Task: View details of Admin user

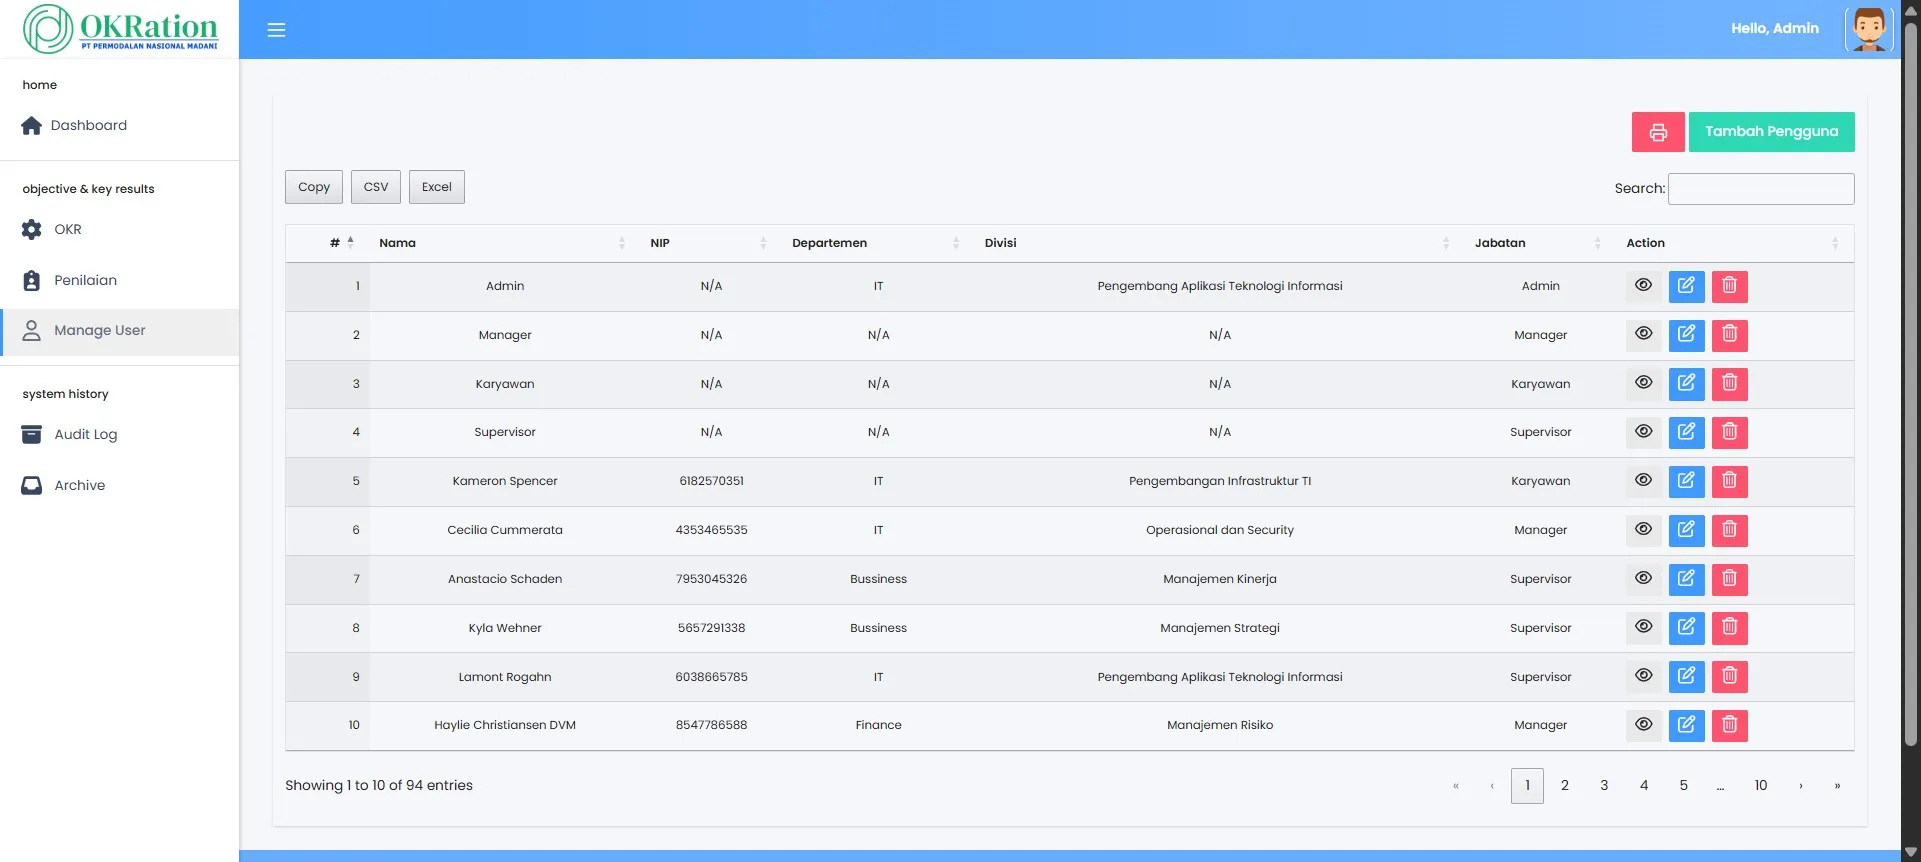Action: [x=1643, y=286]
